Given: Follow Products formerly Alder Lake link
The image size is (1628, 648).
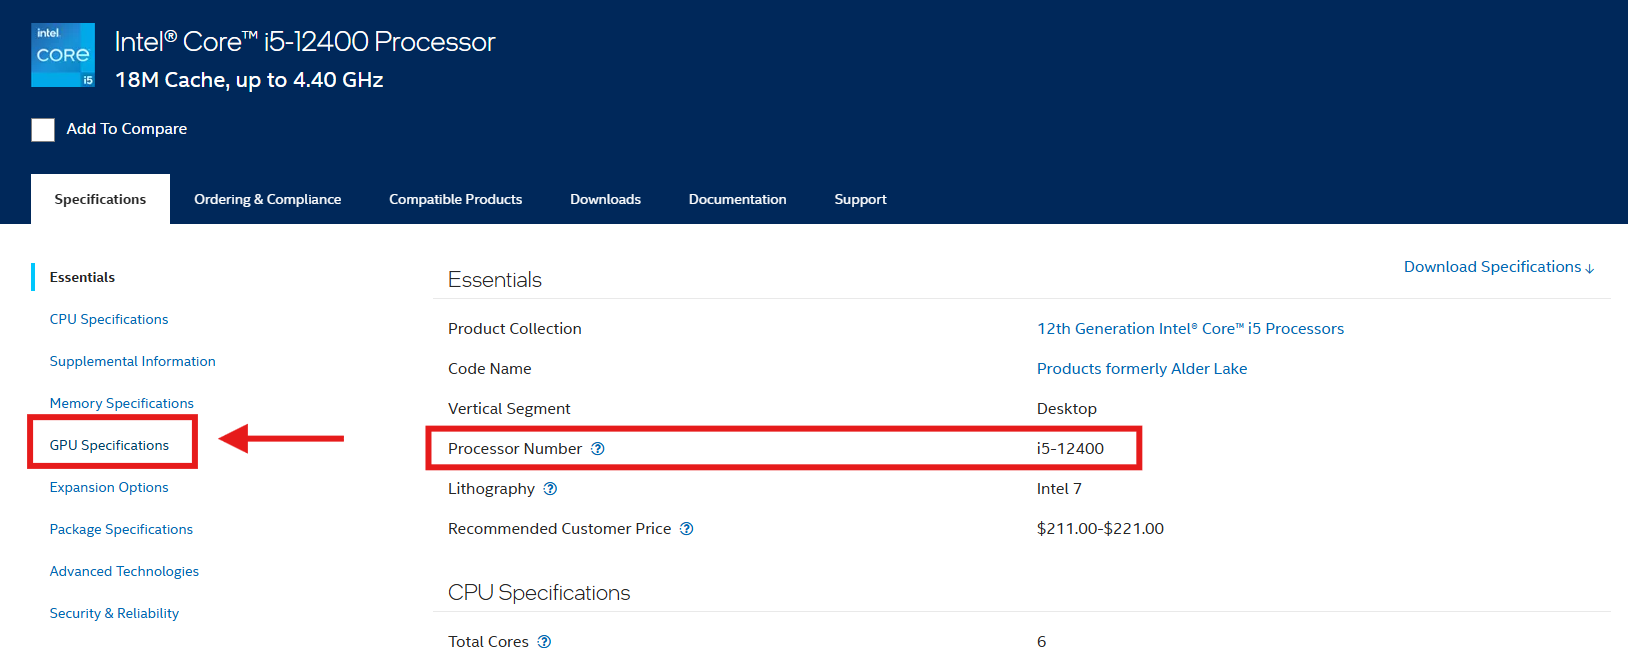Looking at the screenshot, I should pos(1141,369).
